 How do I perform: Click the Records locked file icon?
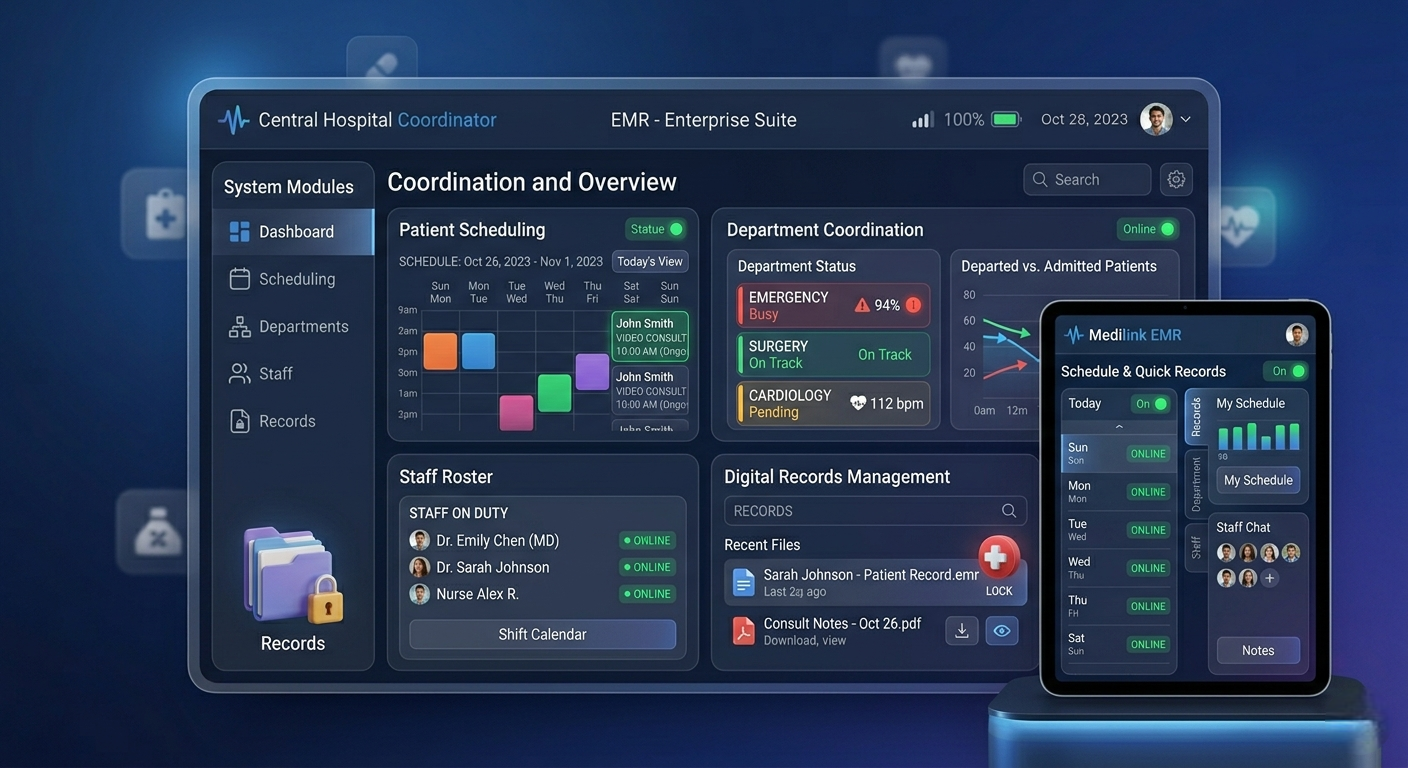(240, 421)
